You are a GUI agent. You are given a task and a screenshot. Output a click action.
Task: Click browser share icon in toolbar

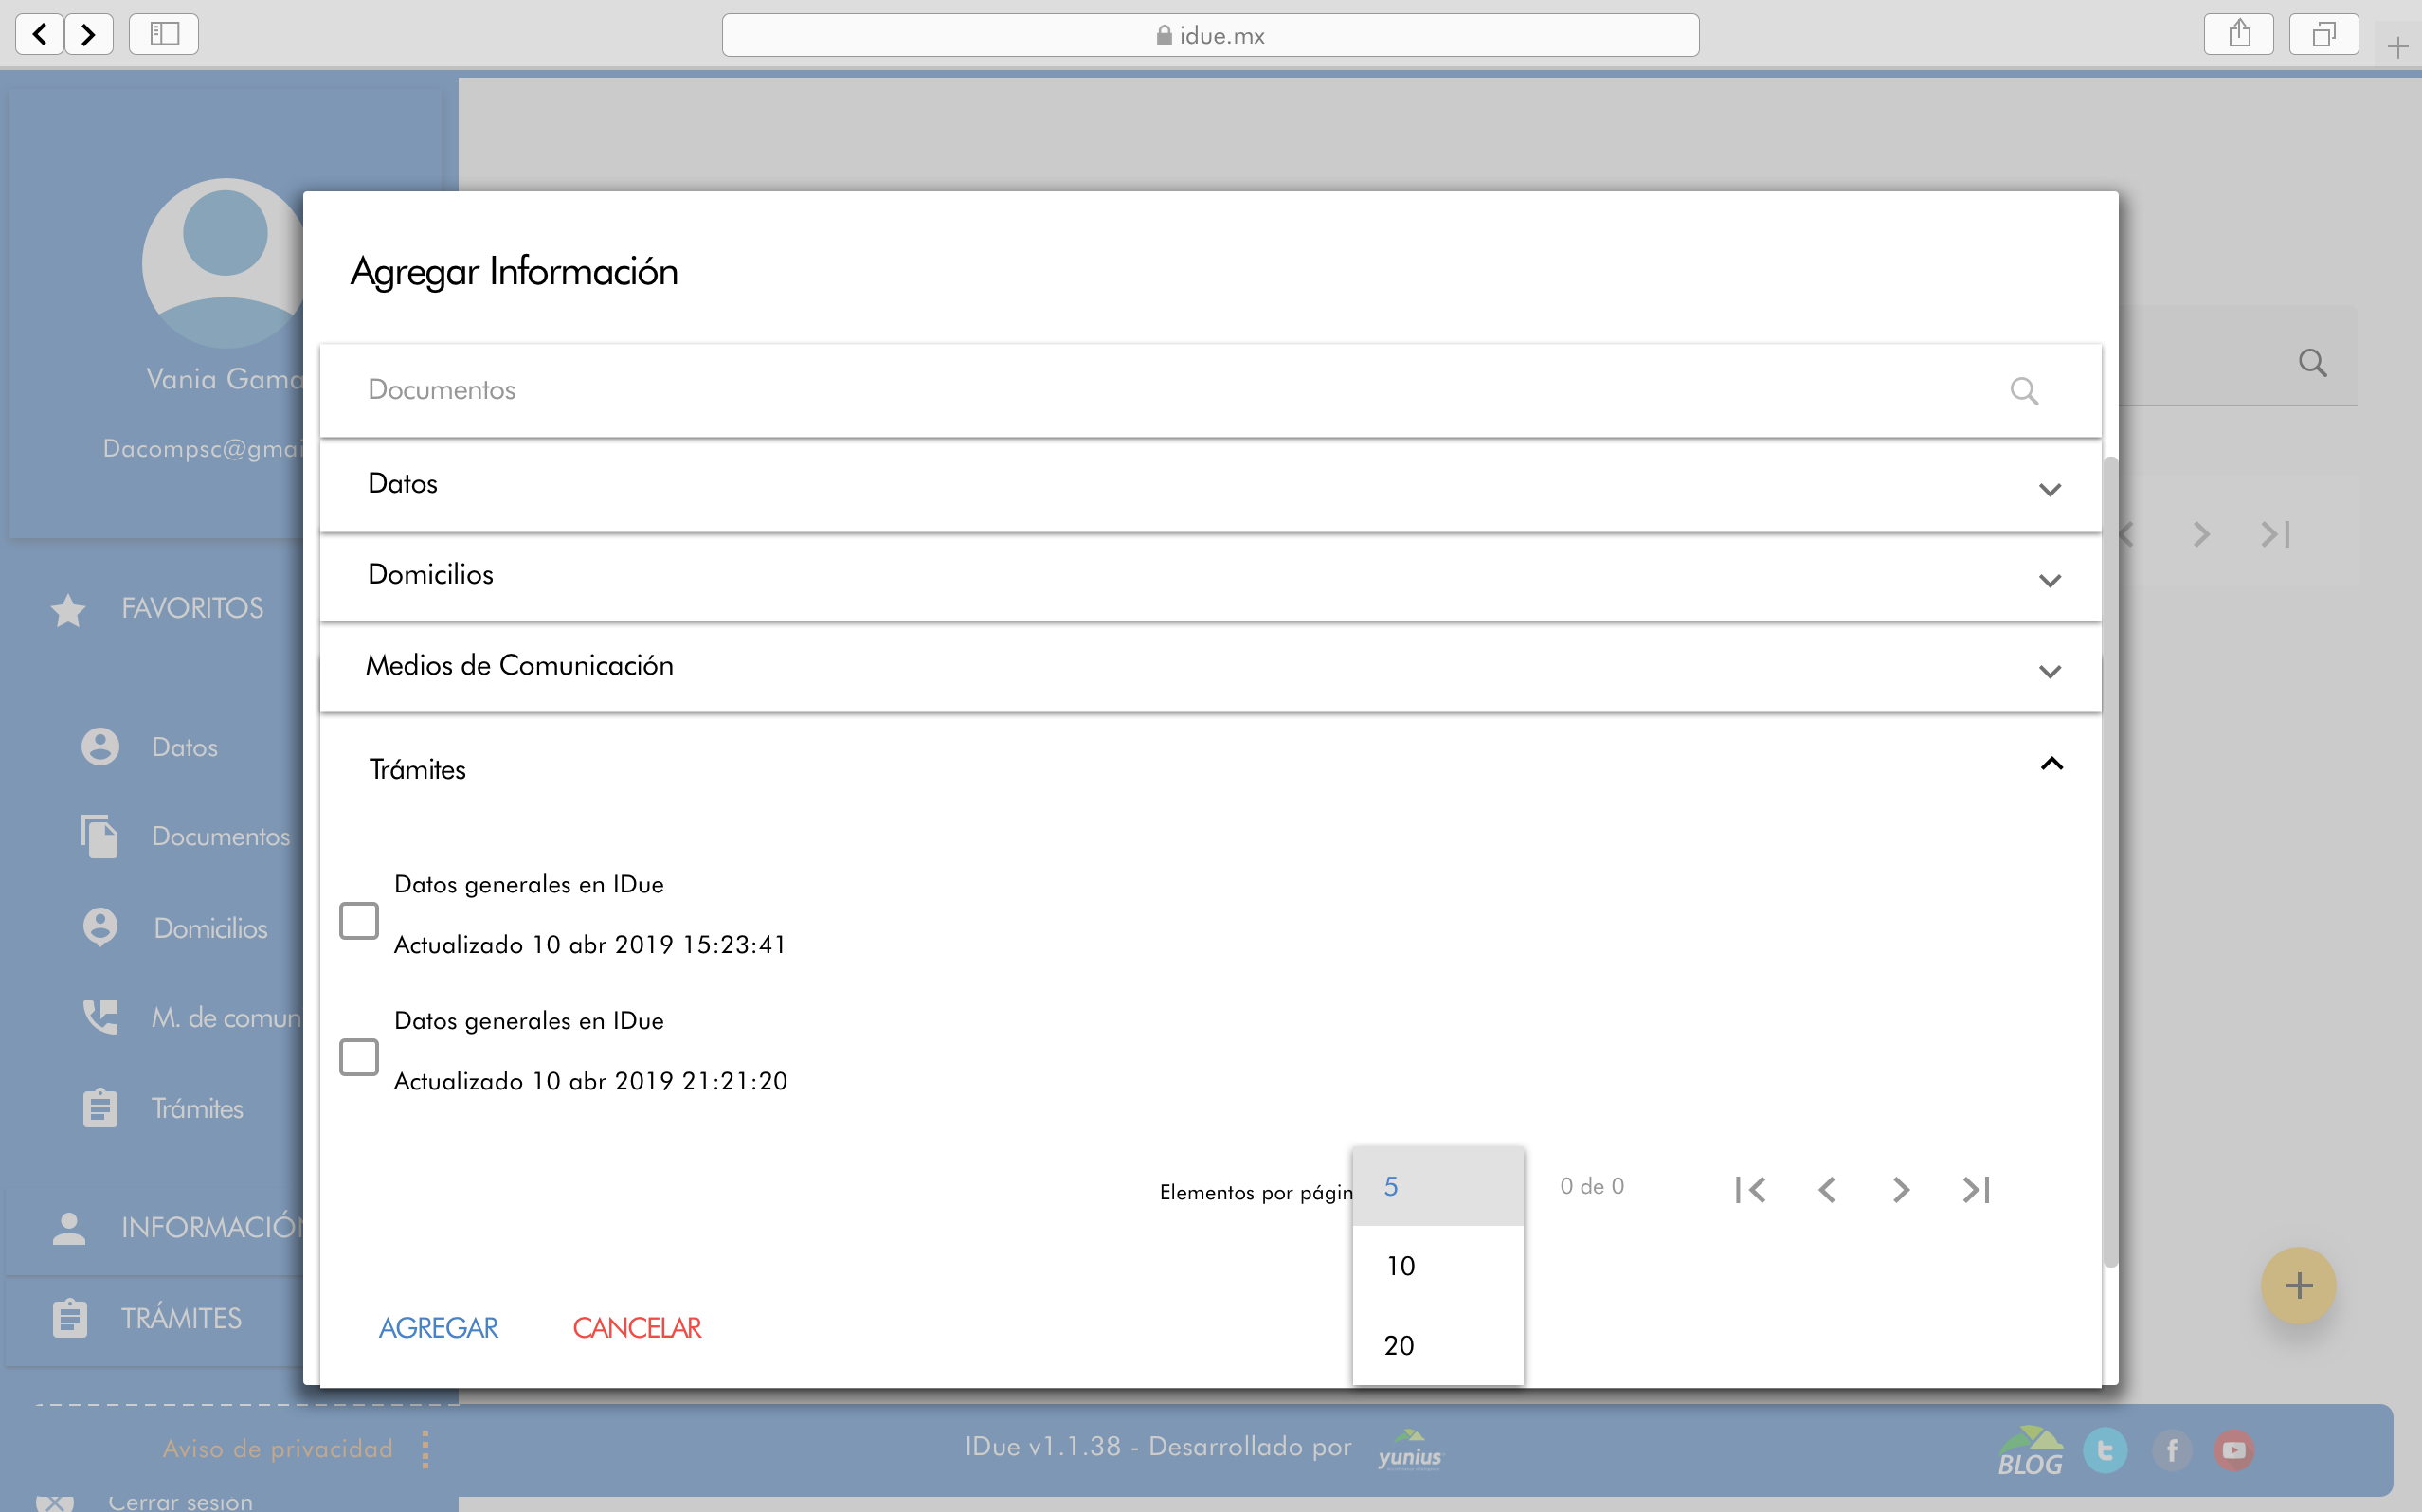2238,35
